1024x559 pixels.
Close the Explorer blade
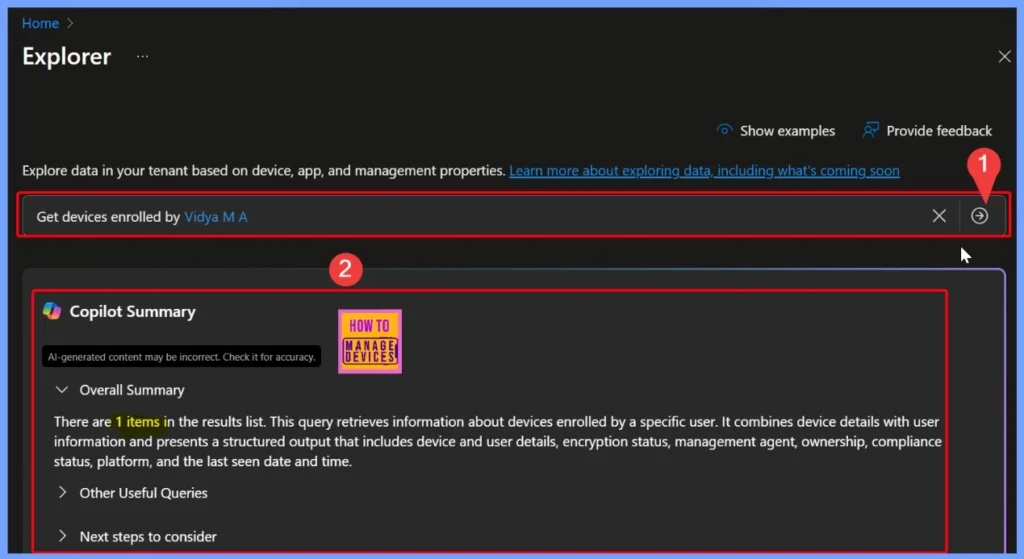click(1004, 57)
